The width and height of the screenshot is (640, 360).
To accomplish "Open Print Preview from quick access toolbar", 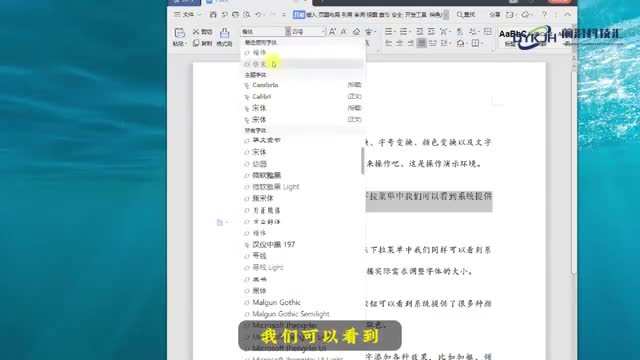I will (247, 15).
